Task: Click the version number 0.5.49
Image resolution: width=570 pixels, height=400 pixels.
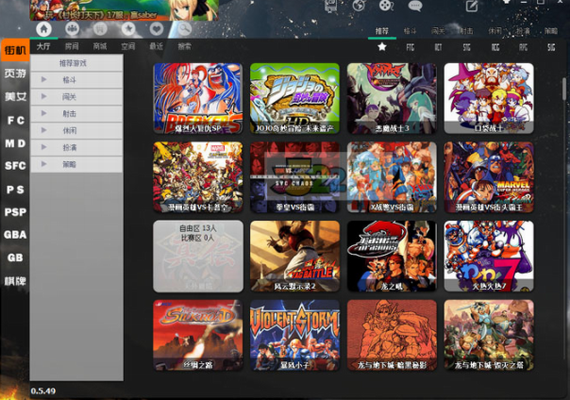Action: (43, 391)
